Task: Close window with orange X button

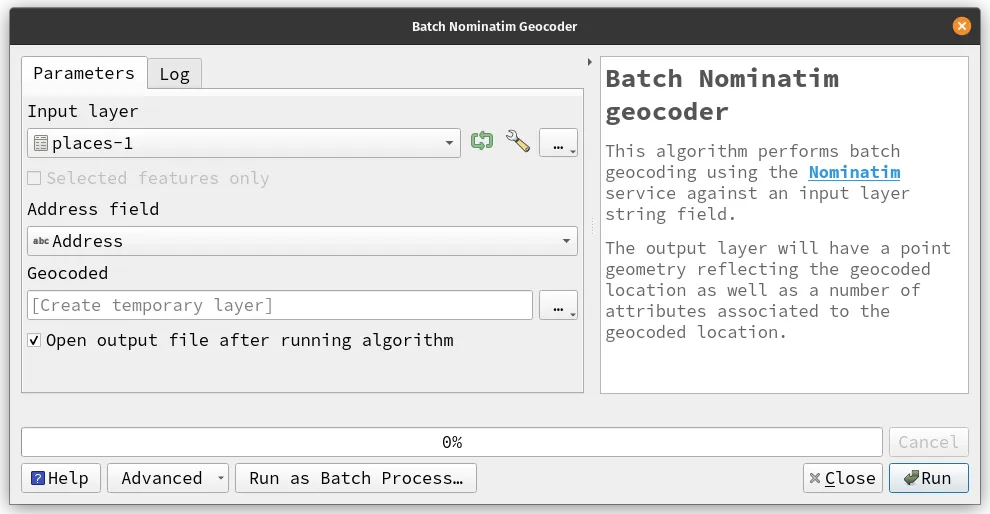Action: pyautogui.click(x=962, y=26)
